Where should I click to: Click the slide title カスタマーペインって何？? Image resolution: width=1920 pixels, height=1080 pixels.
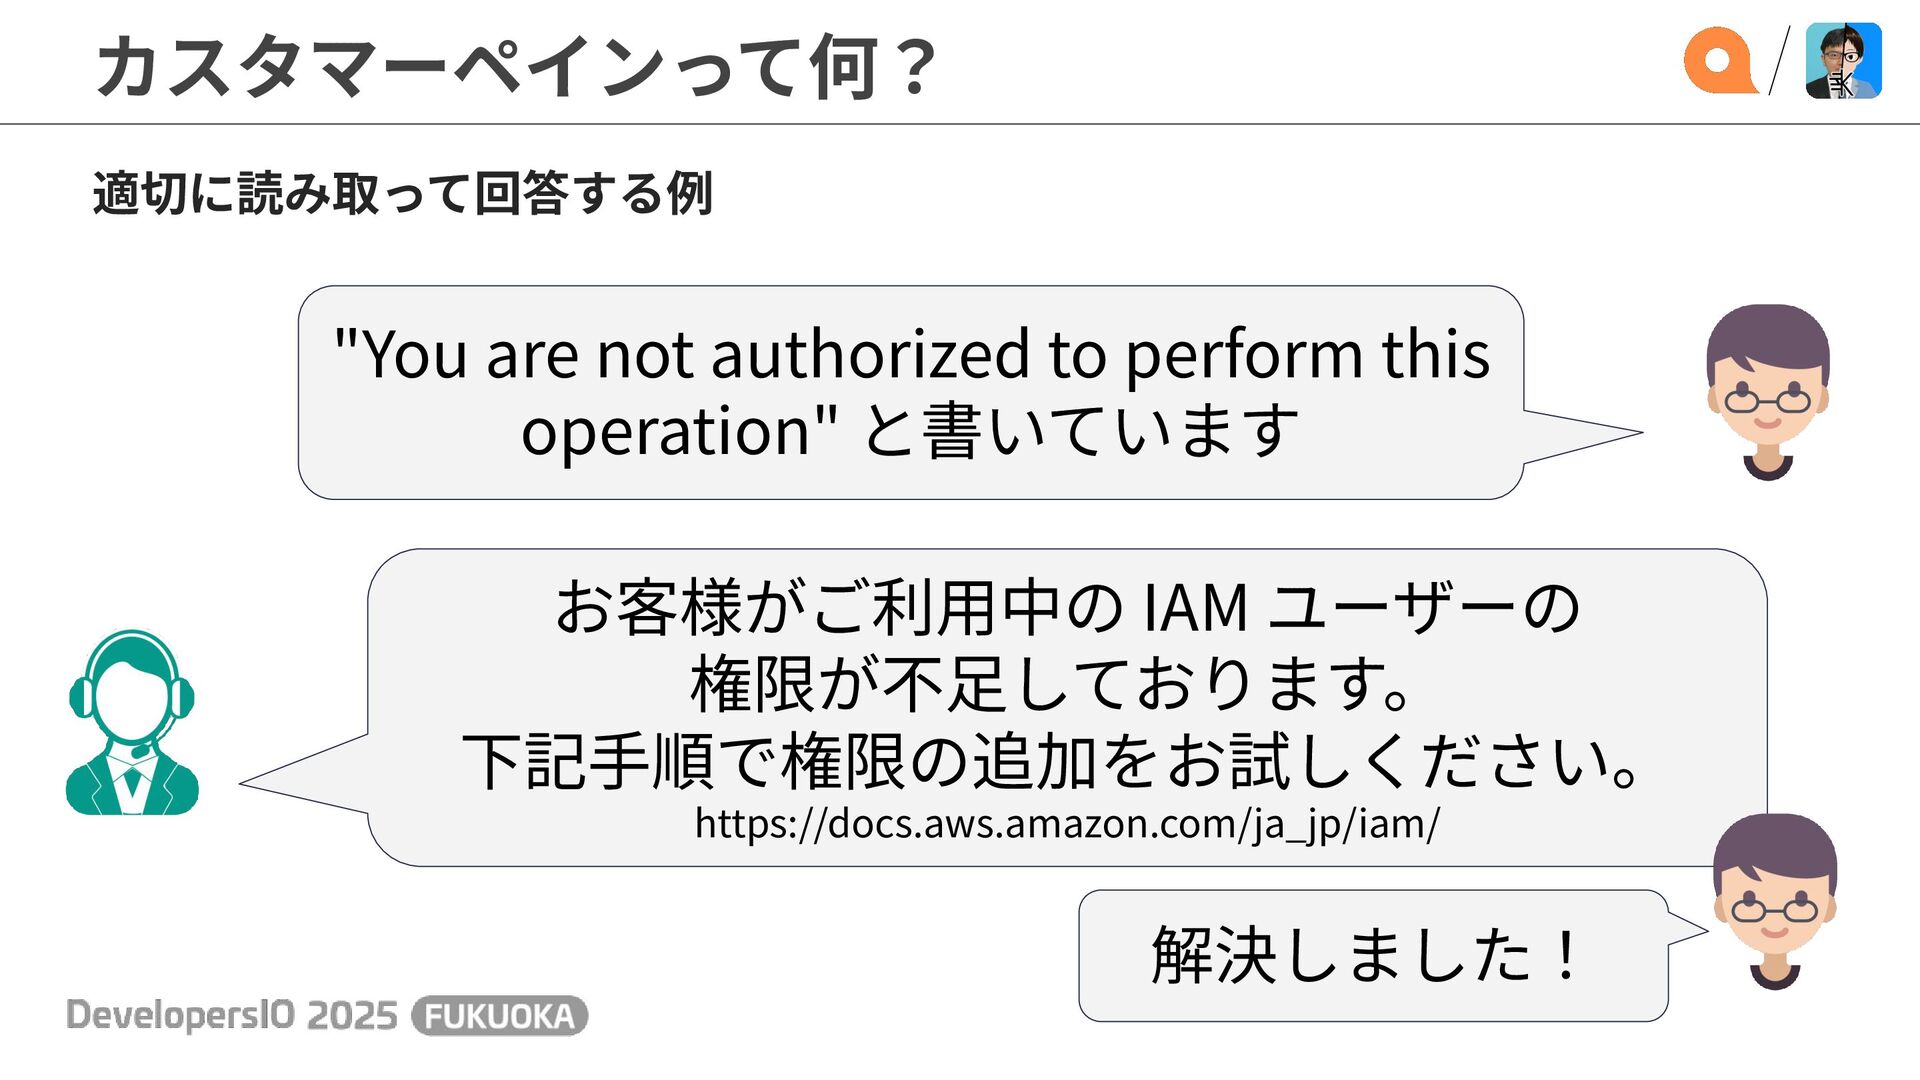click(516, 67)
